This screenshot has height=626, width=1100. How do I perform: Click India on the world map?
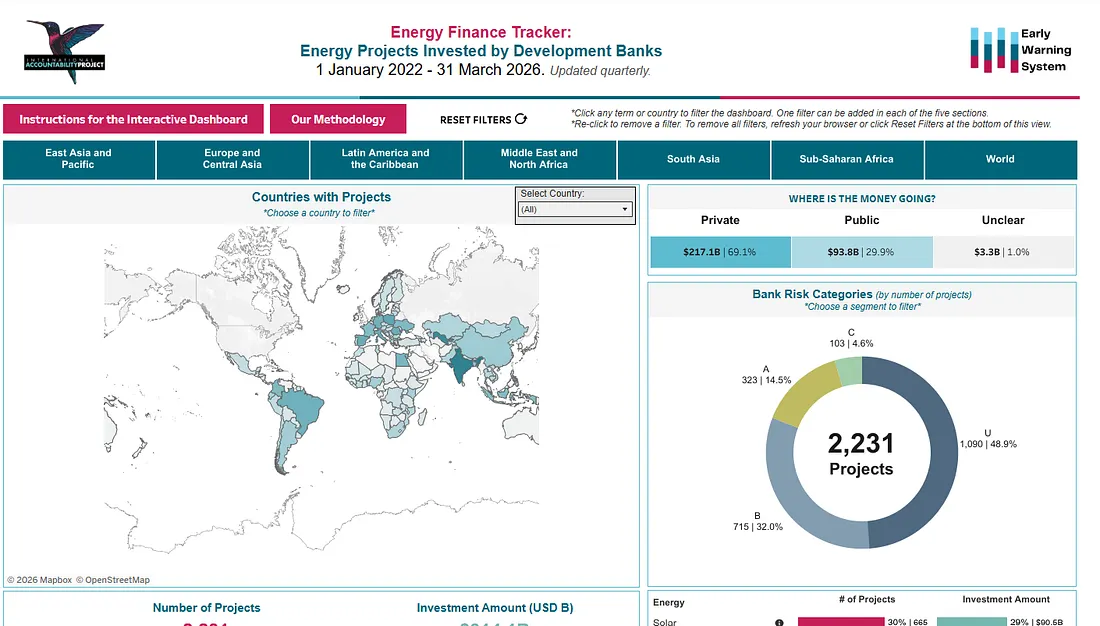tap(461, 364)
